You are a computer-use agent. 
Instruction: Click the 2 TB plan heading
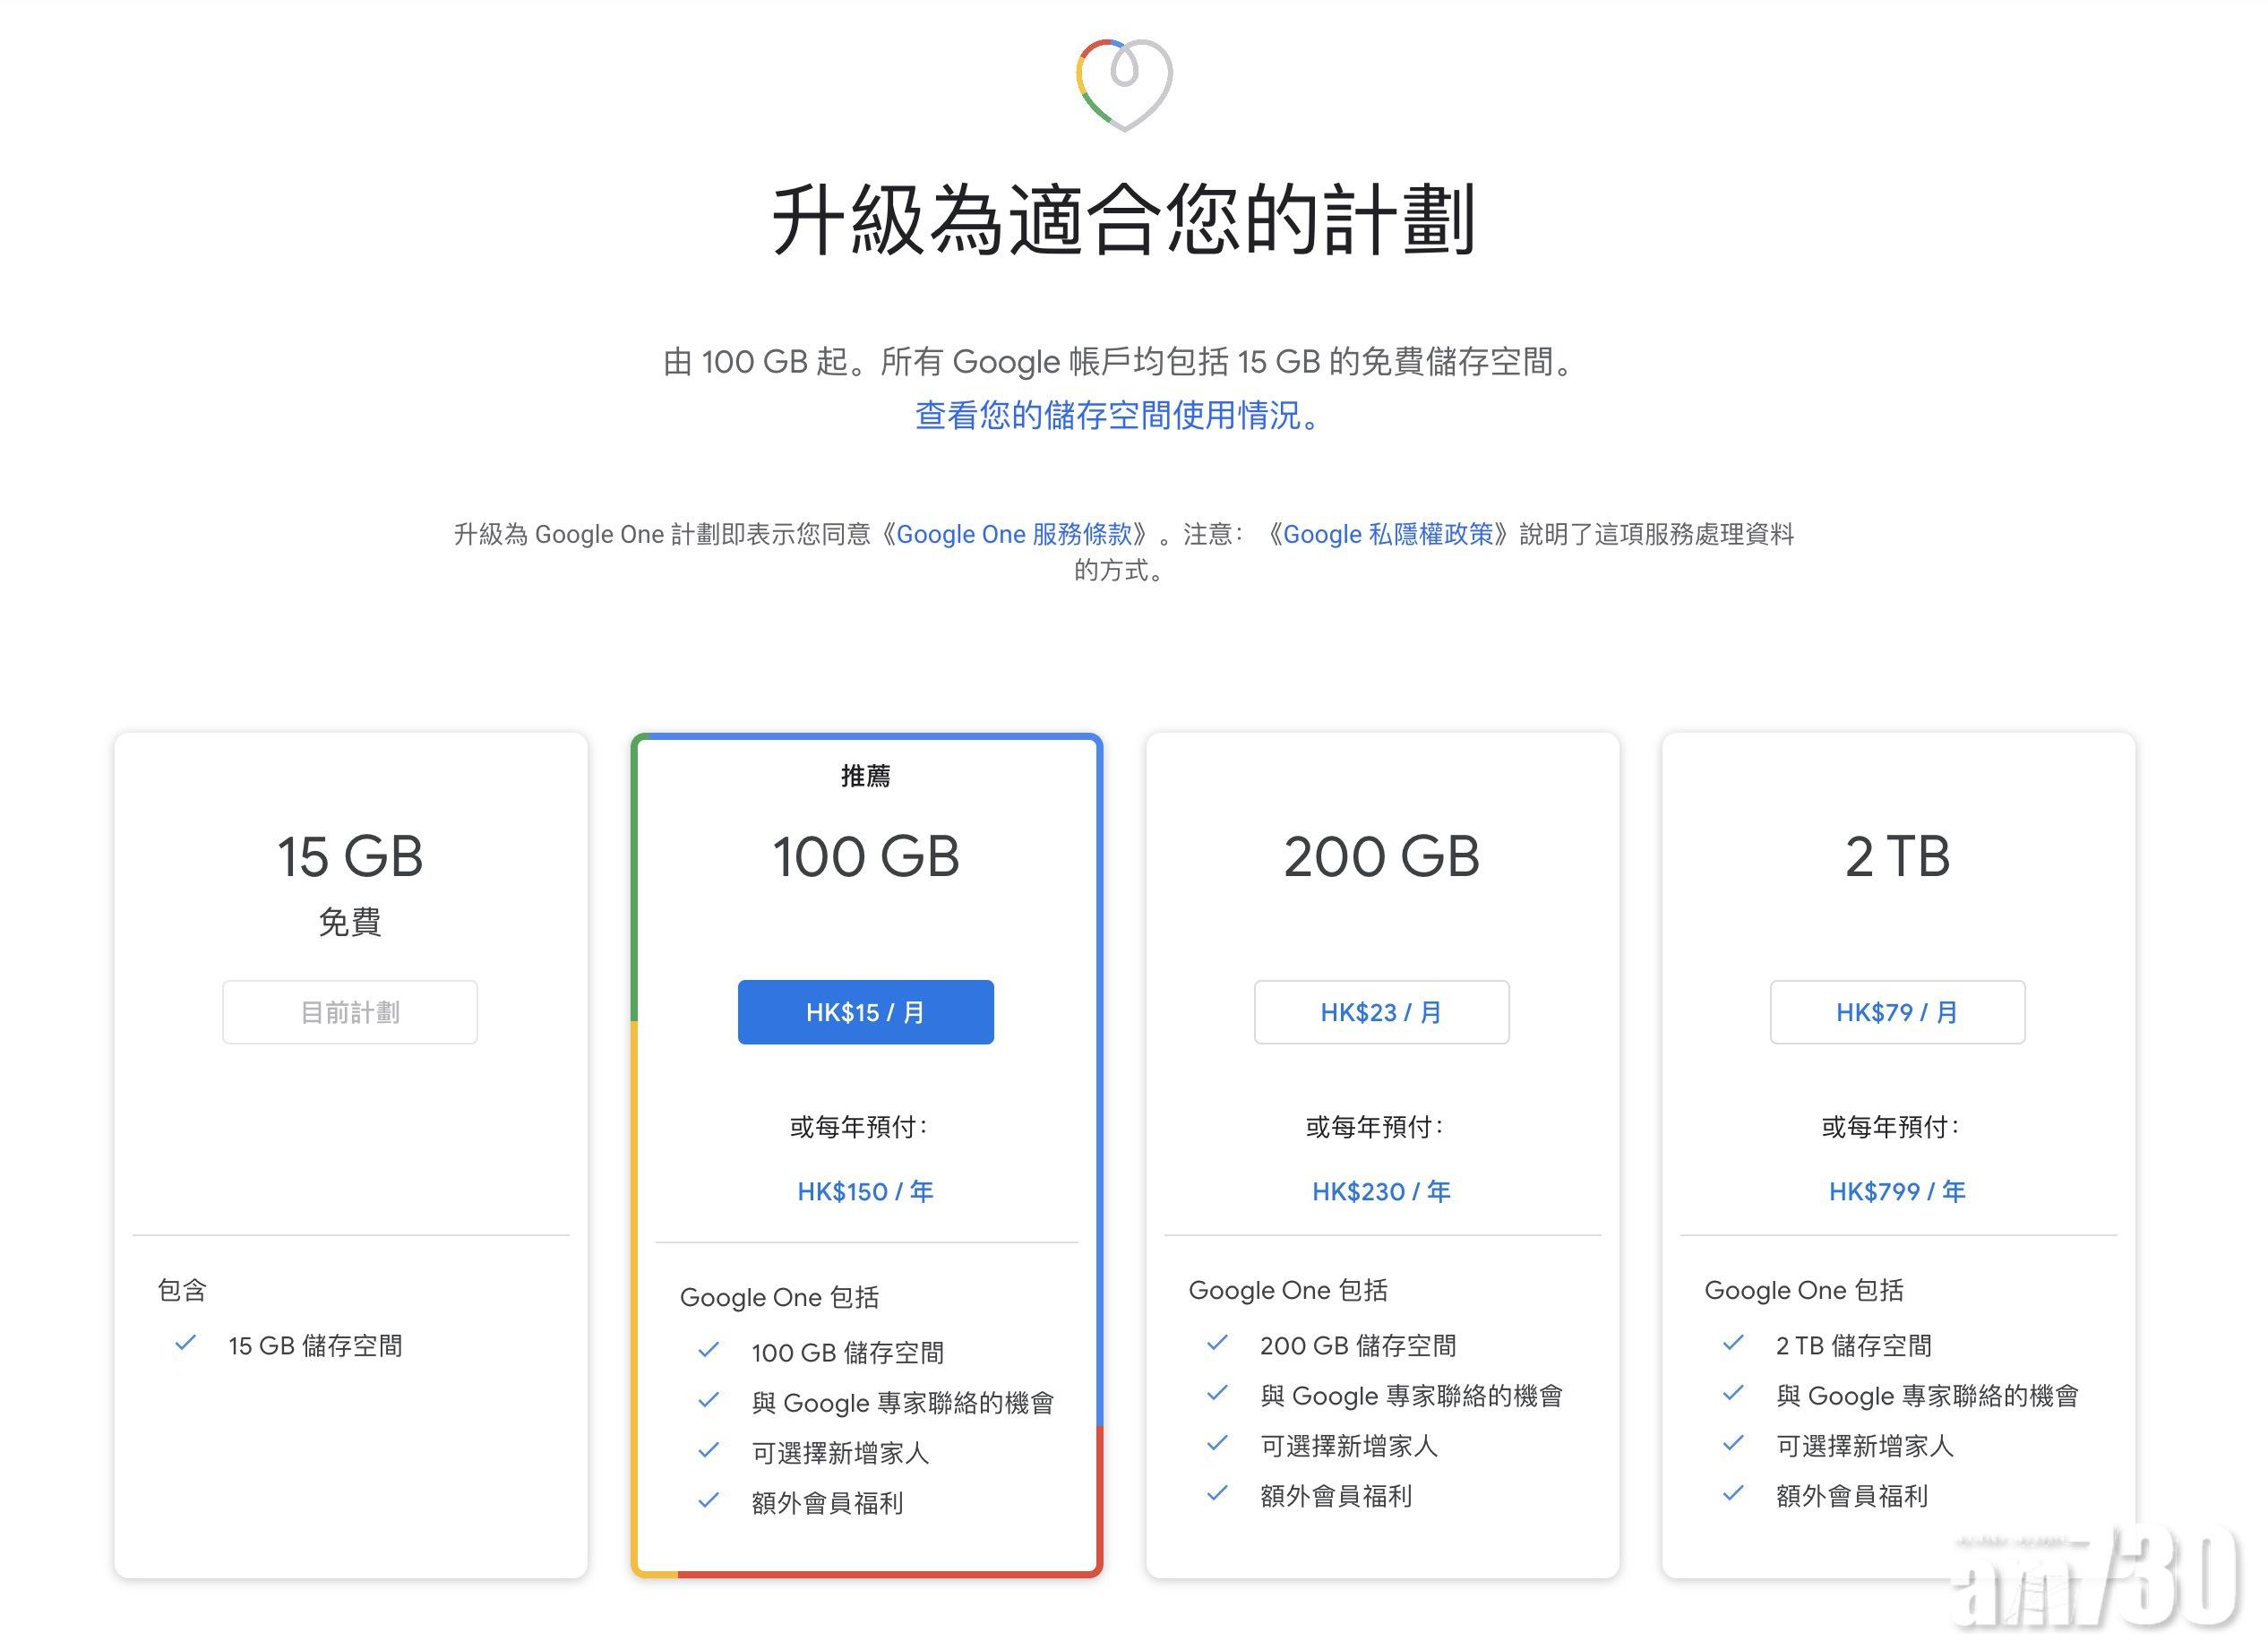pos(1897,857)
